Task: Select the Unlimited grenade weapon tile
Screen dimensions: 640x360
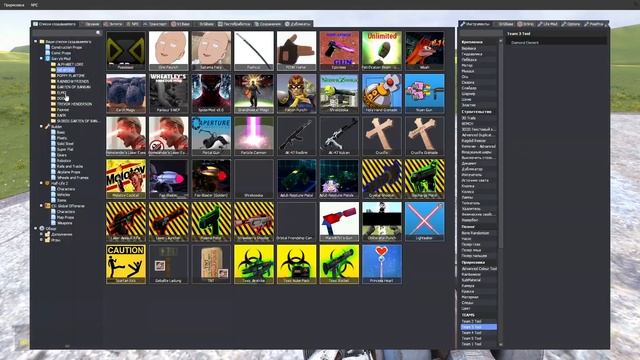Action: [x=382, y=51]
